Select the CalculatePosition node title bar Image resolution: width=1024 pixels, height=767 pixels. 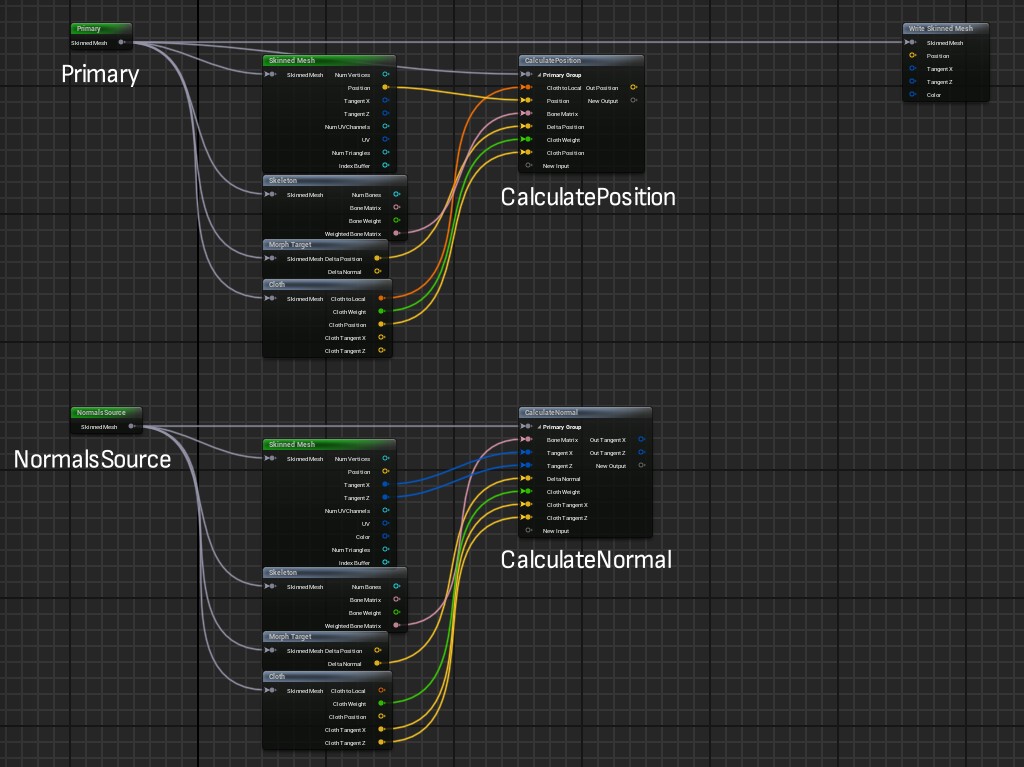click(581, 60)
